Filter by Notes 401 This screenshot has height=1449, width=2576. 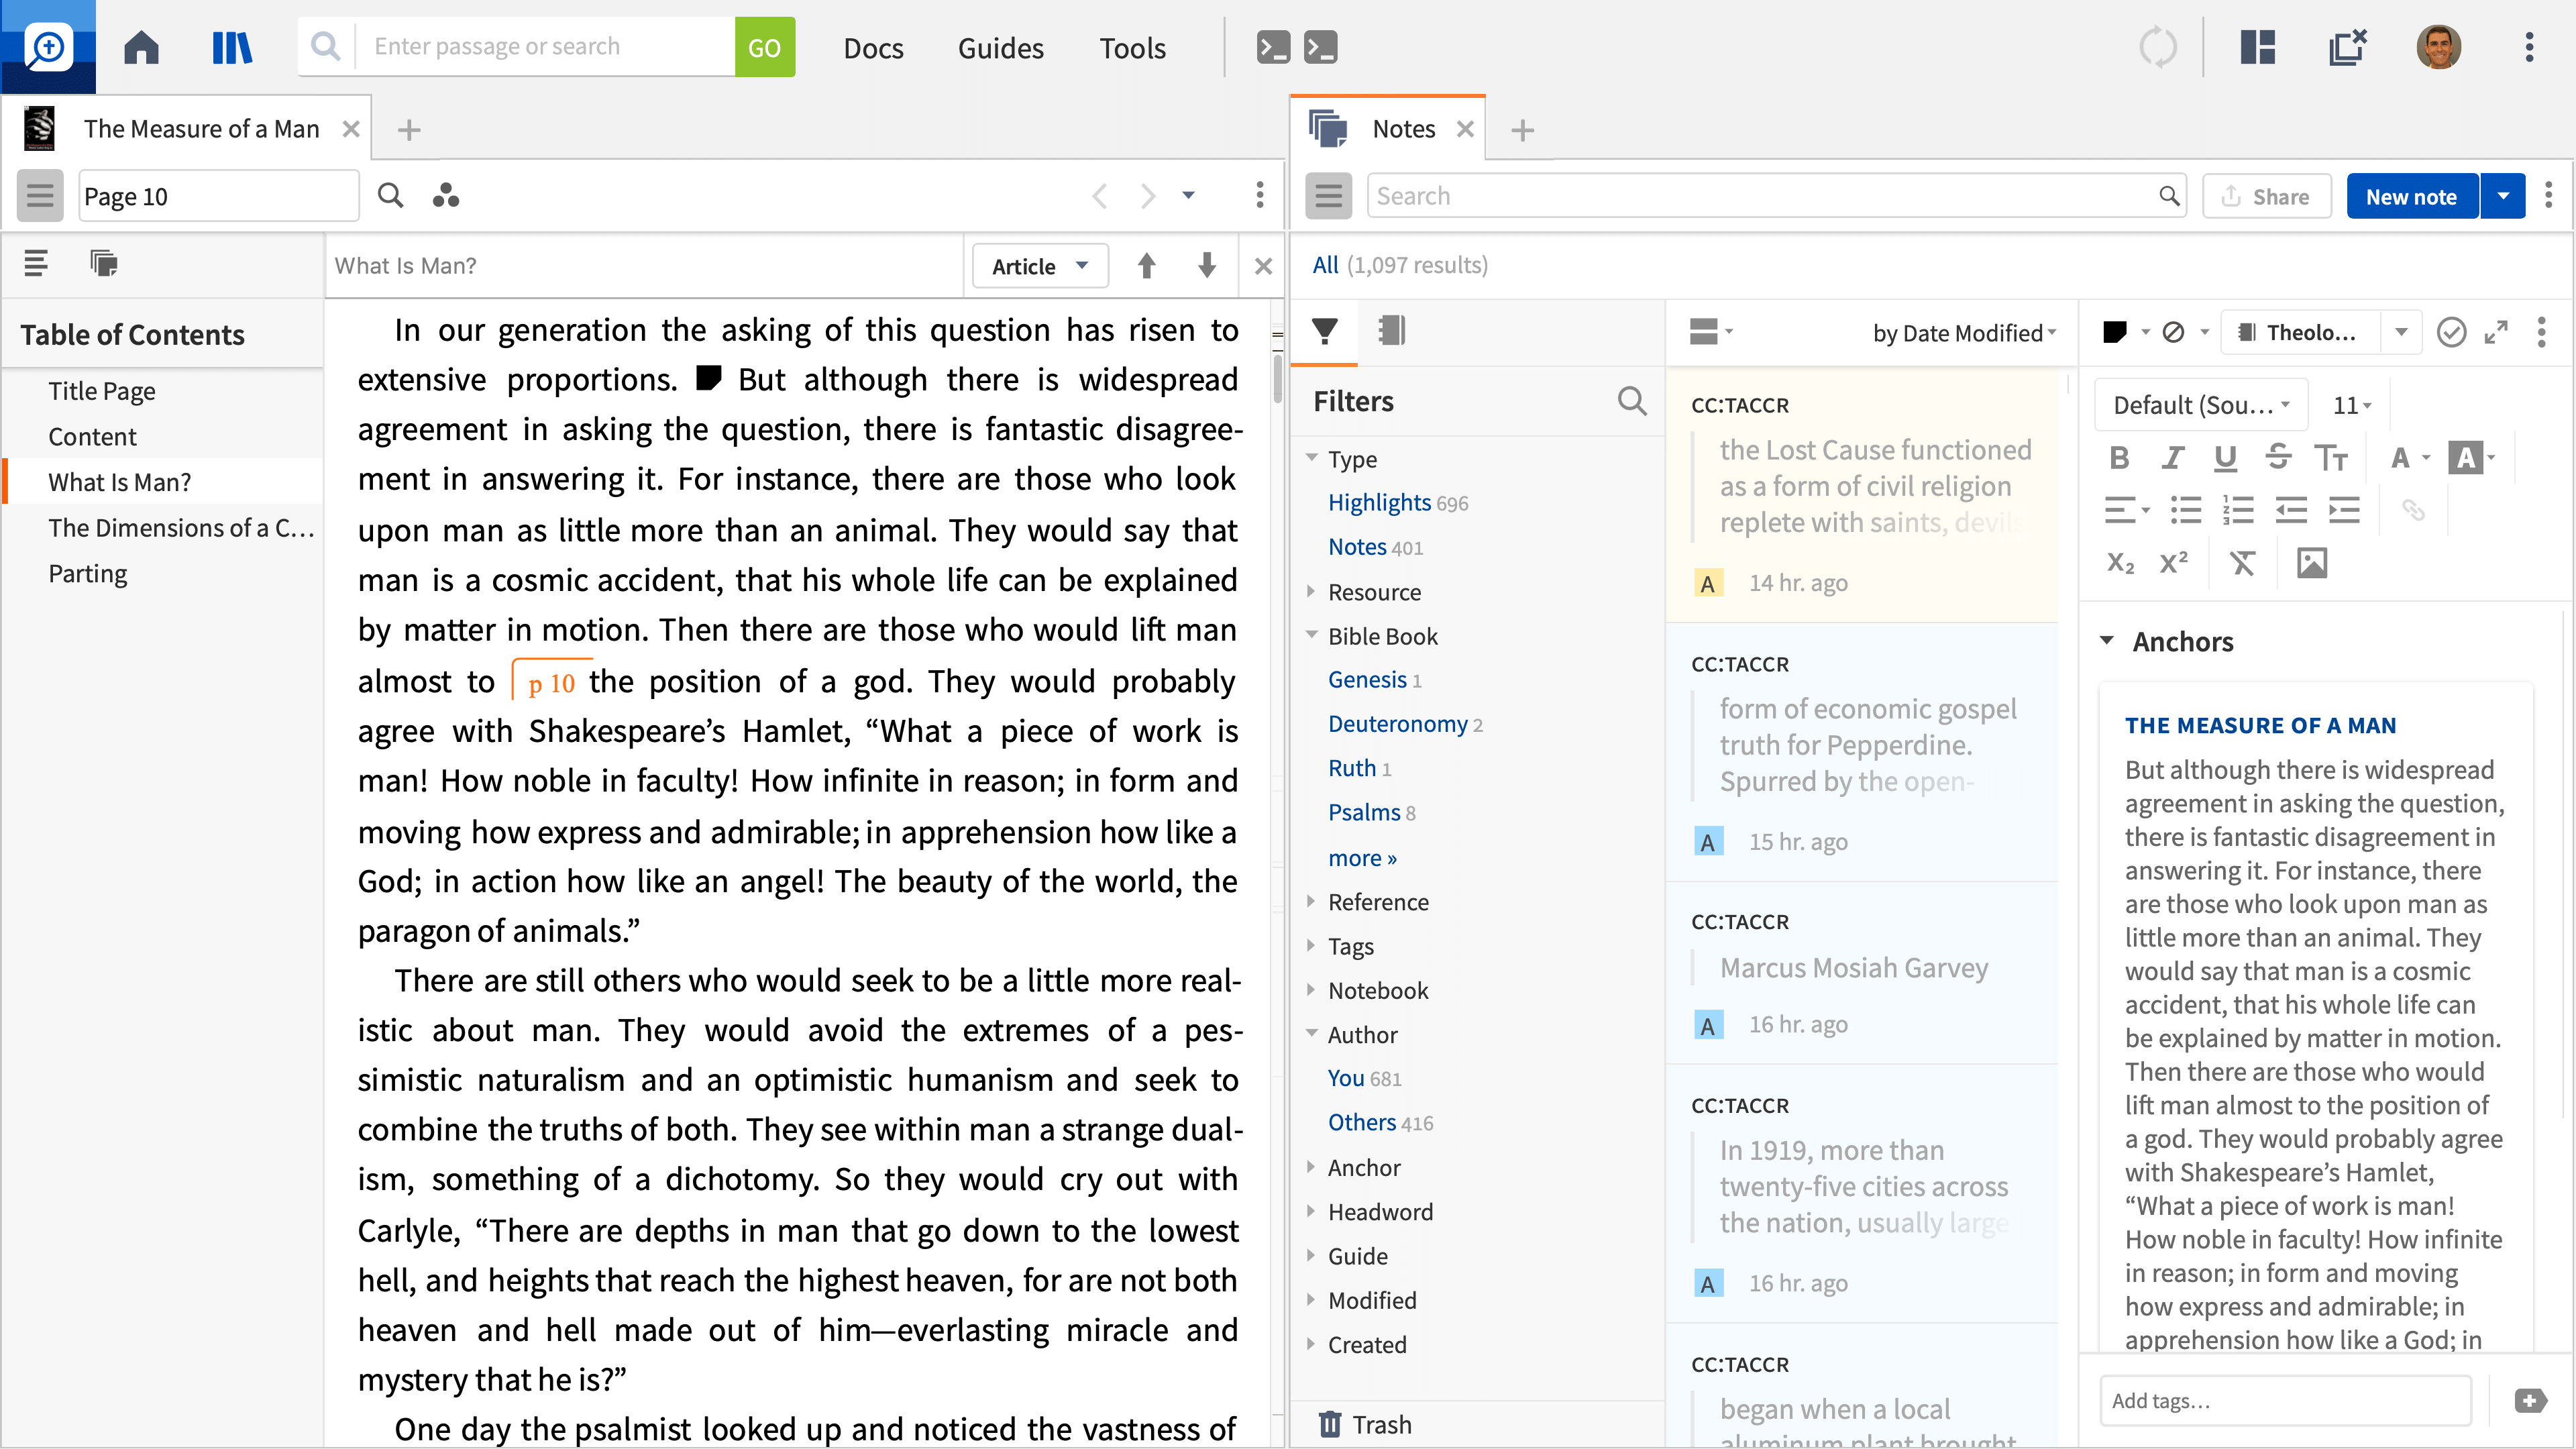click(x=1375, y=547)
